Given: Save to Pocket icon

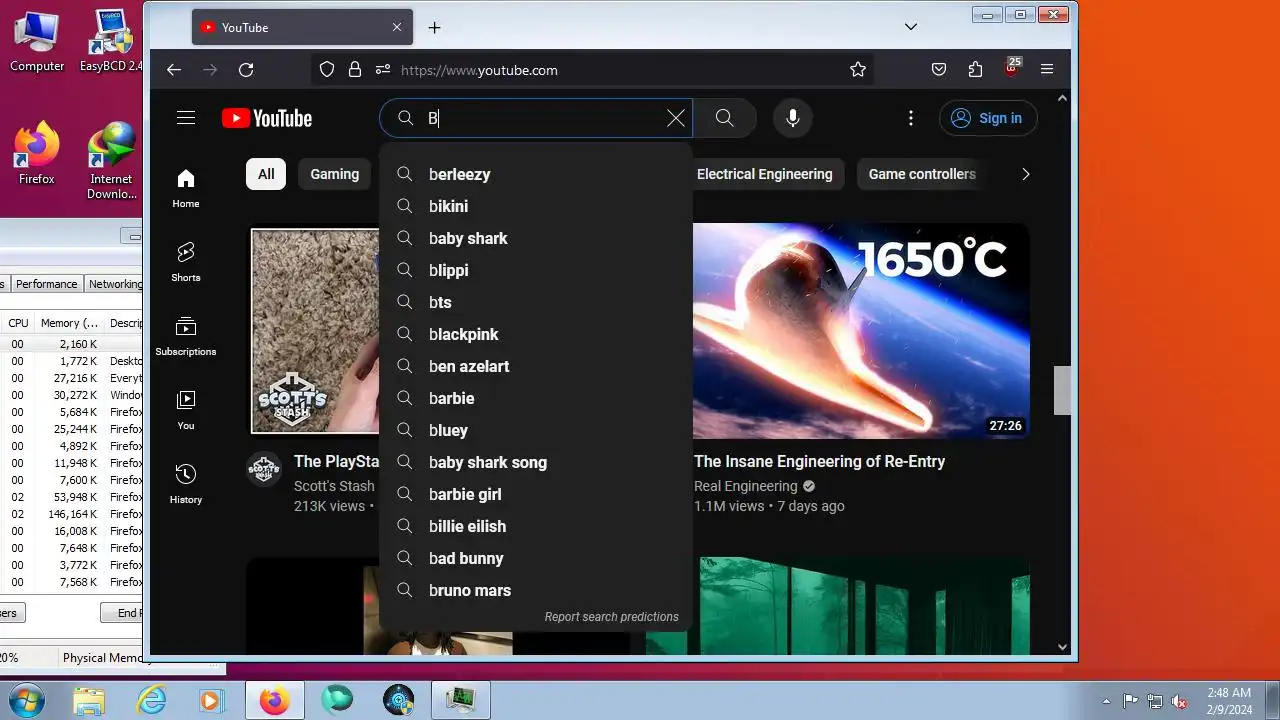Looking at the screenshot, I should click(x=939, y=70).
